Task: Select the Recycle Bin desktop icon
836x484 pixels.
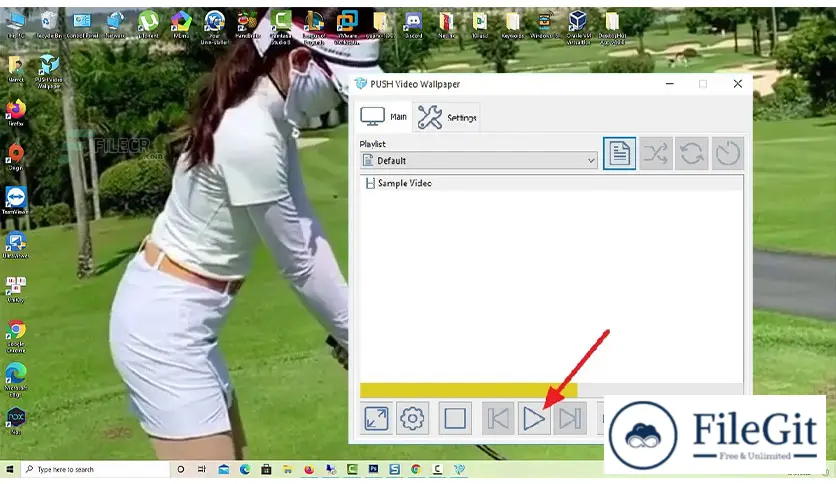Action: click(x=49, y=25)
